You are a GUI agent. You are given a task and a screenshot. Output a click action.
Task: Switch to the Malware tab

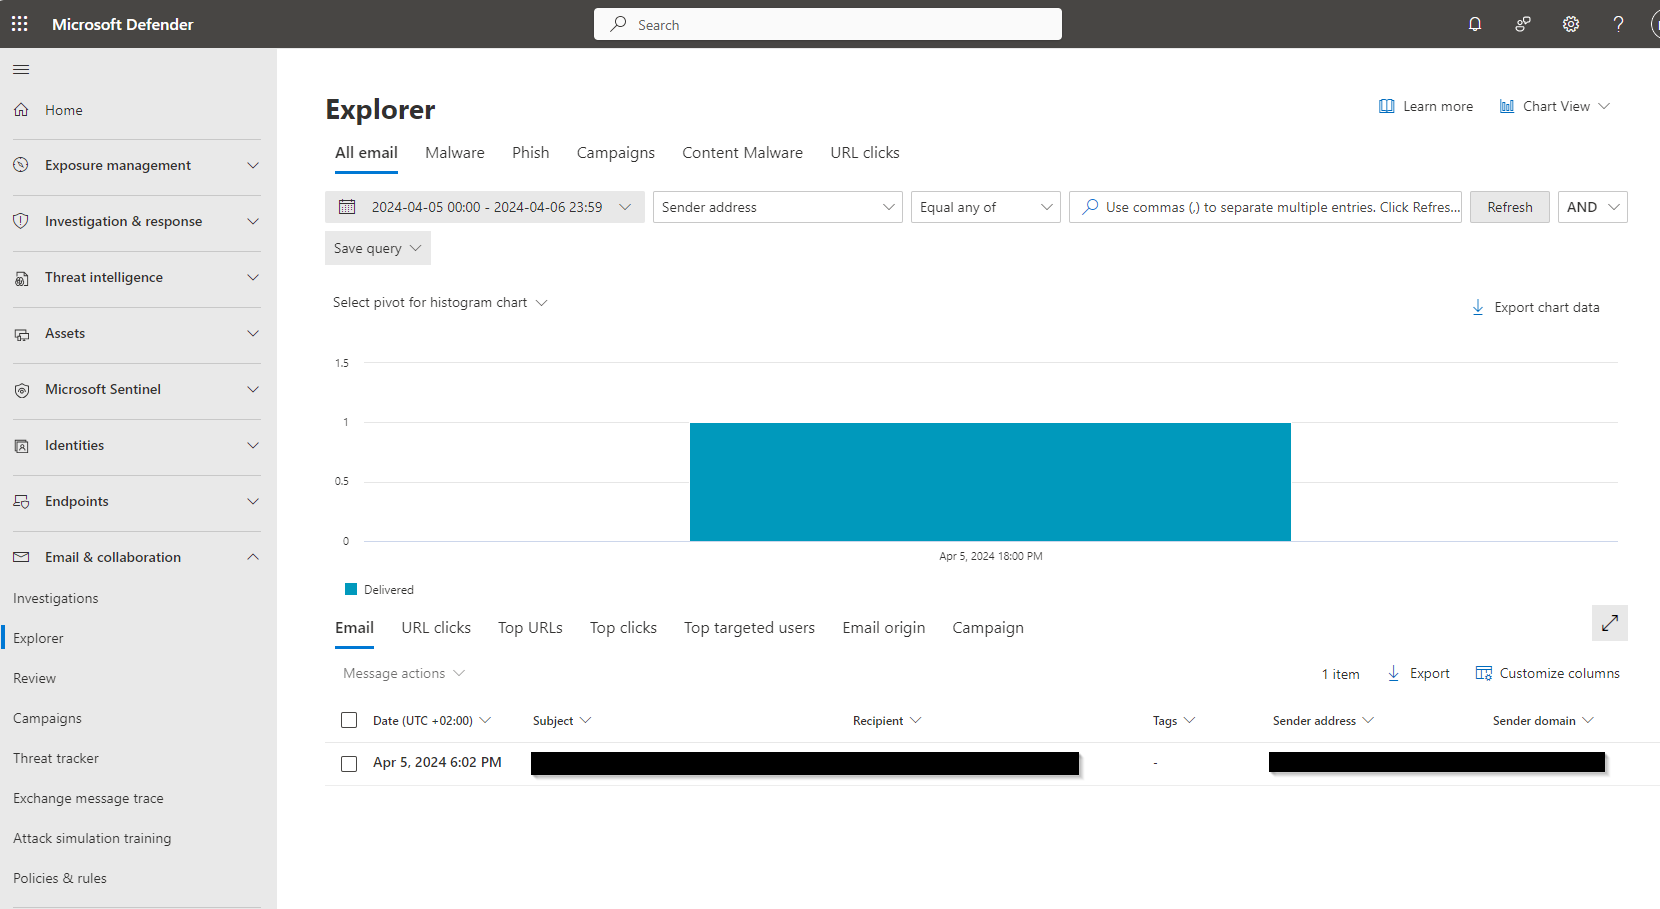(x=455, y=153)
